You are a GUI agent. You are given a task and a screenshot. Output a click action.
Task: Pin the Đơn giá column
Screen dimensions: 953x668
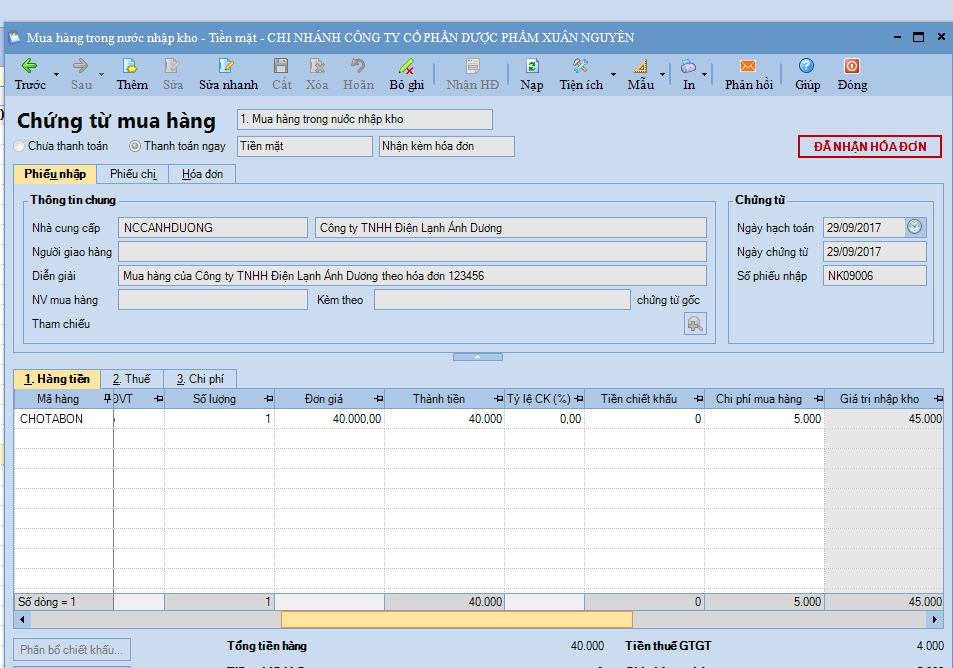(x=379, y=399)
